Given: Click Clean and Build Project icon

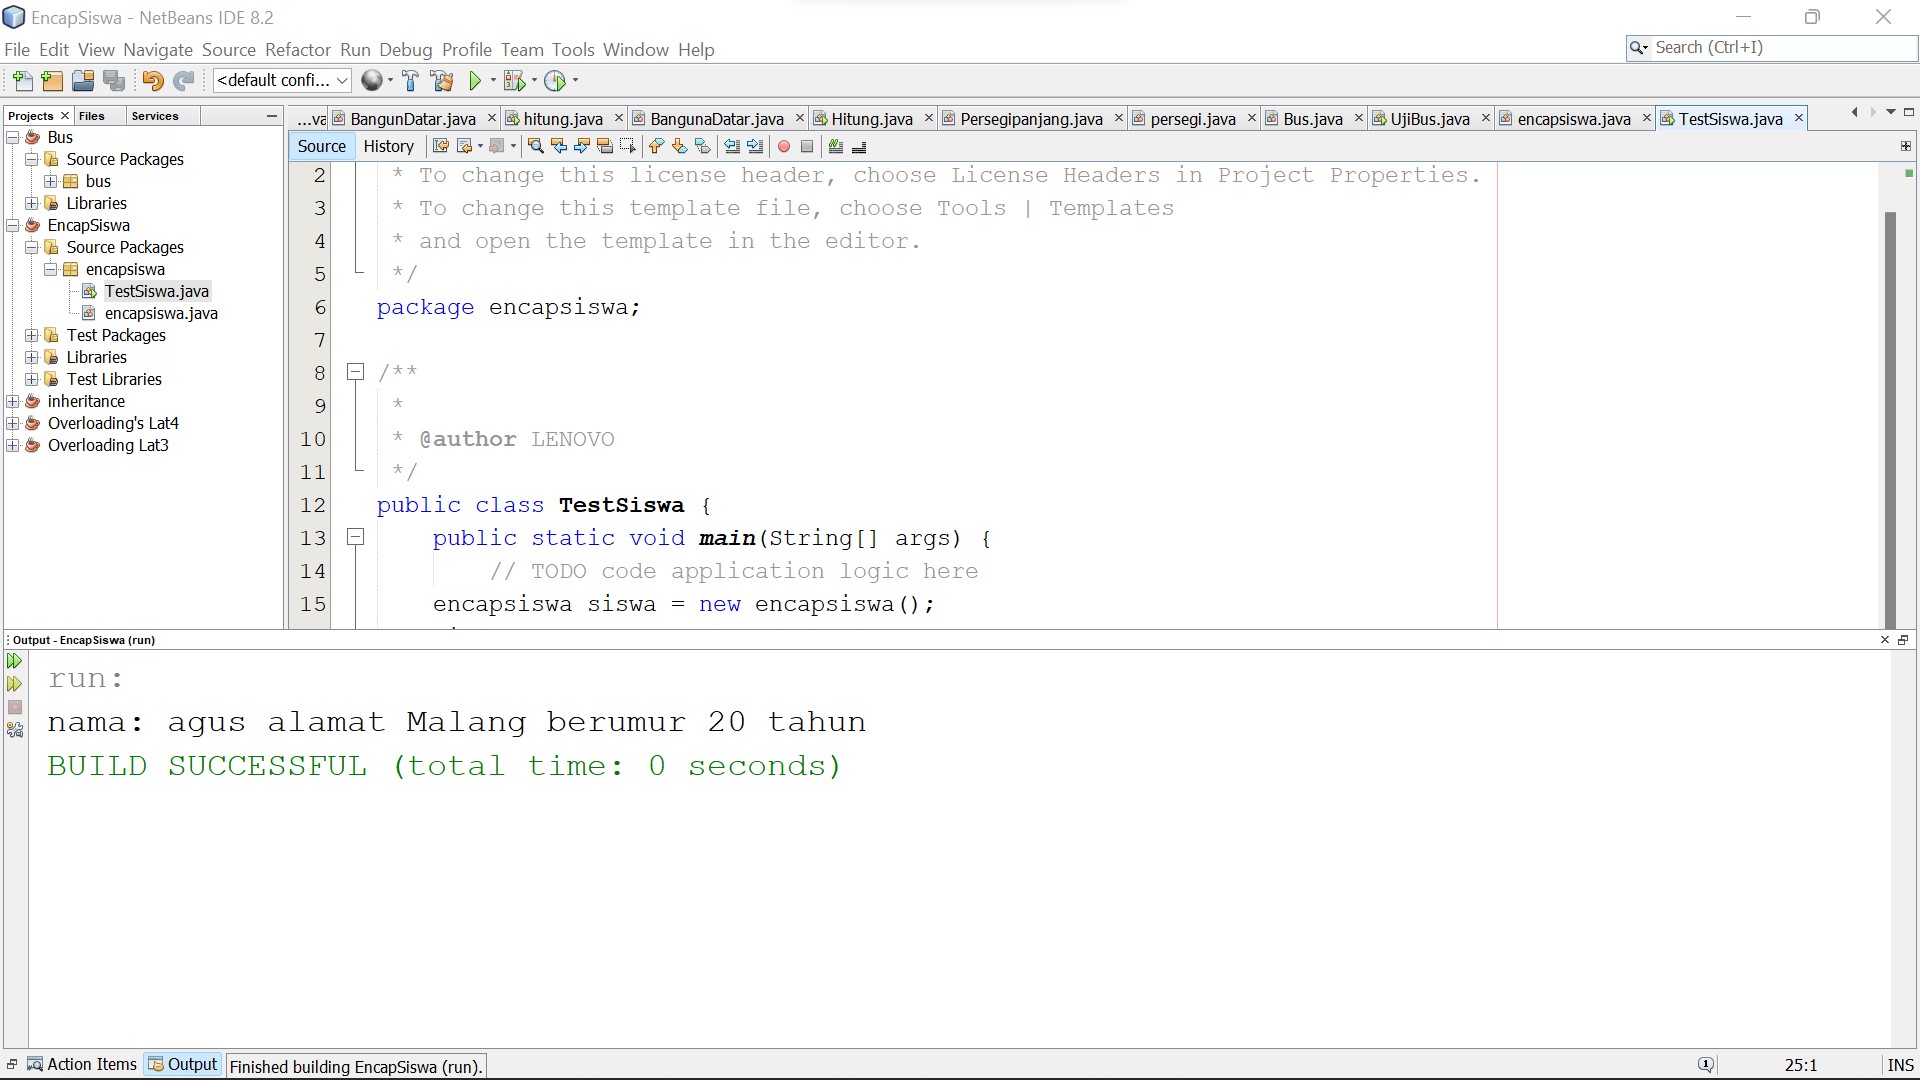Looking at the screenshot, I should point(441,81).
